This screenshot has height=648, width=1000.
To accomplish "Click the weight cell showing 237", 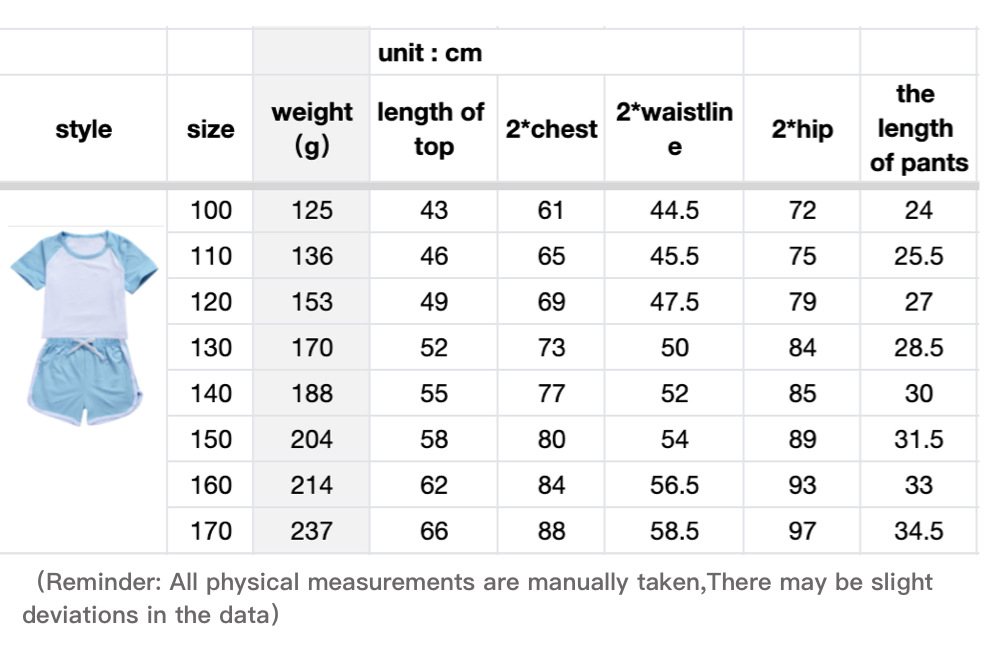I will click(311, 530).
